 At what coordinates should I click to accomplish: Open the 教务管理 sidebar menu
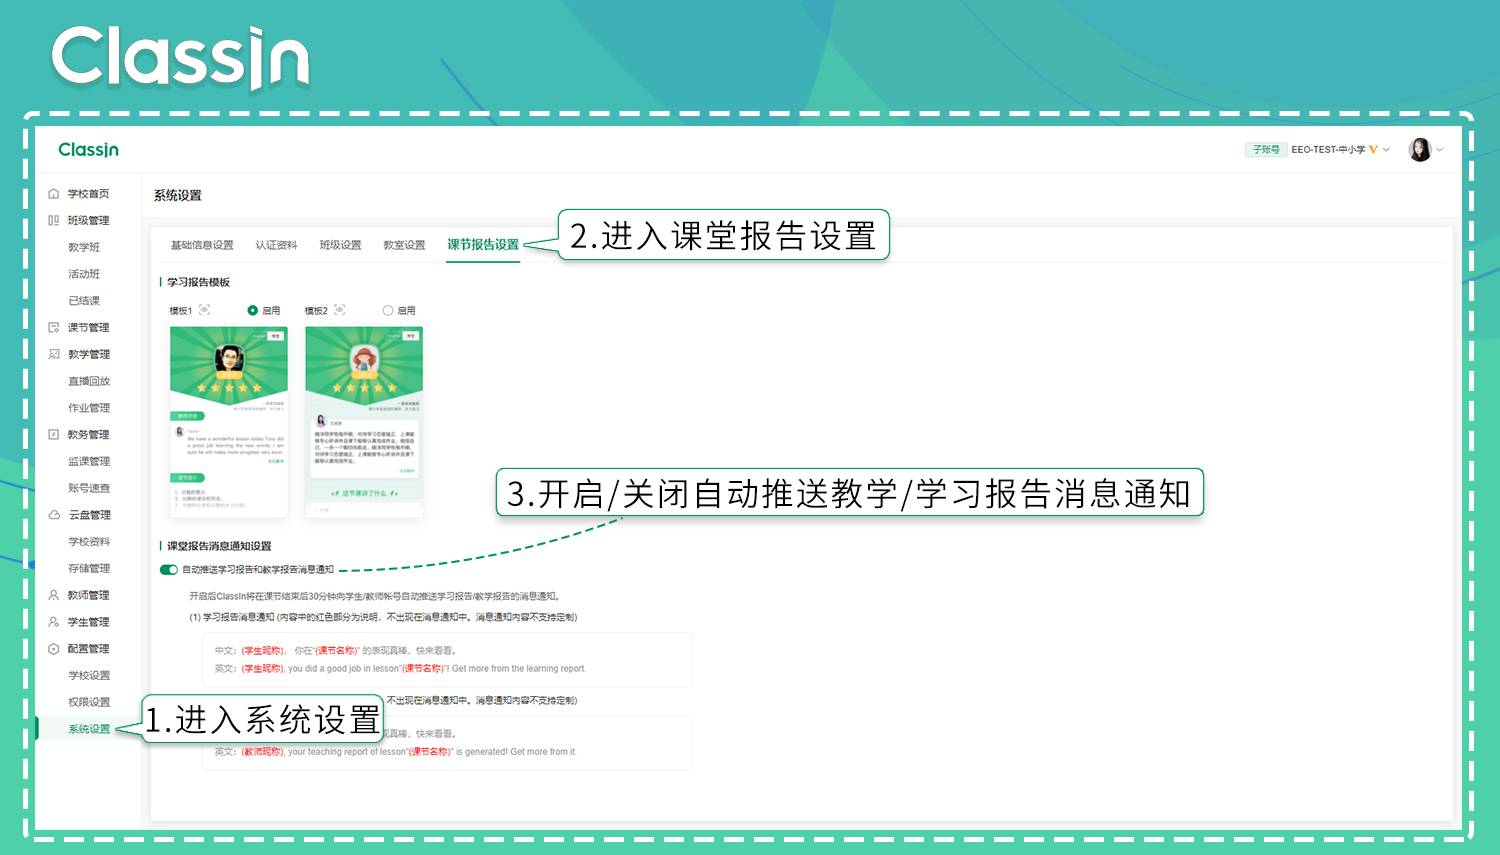[89, 434]
